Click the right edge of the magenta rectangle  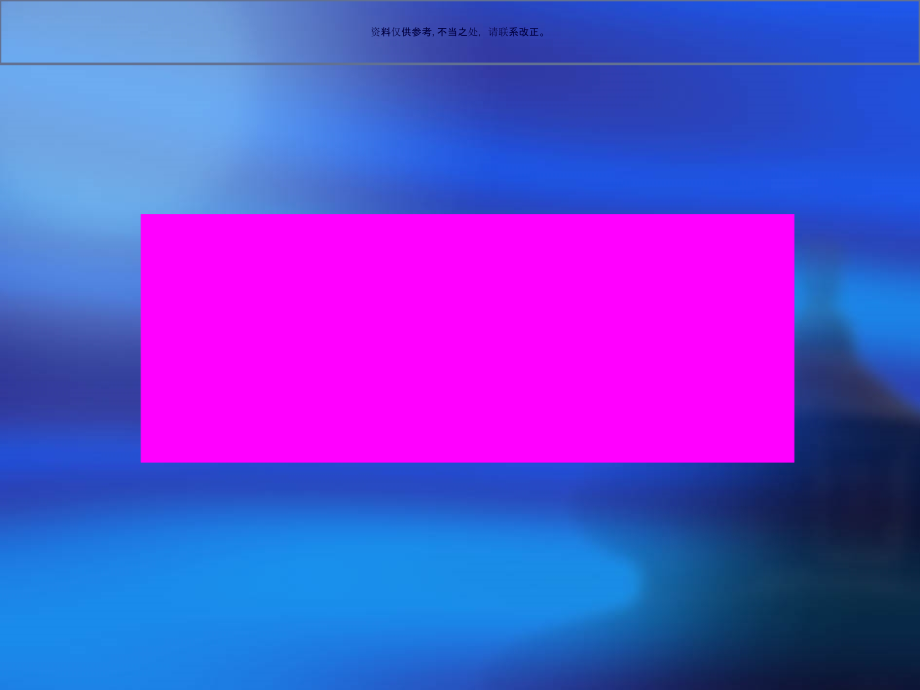click(x=793, y=338)
